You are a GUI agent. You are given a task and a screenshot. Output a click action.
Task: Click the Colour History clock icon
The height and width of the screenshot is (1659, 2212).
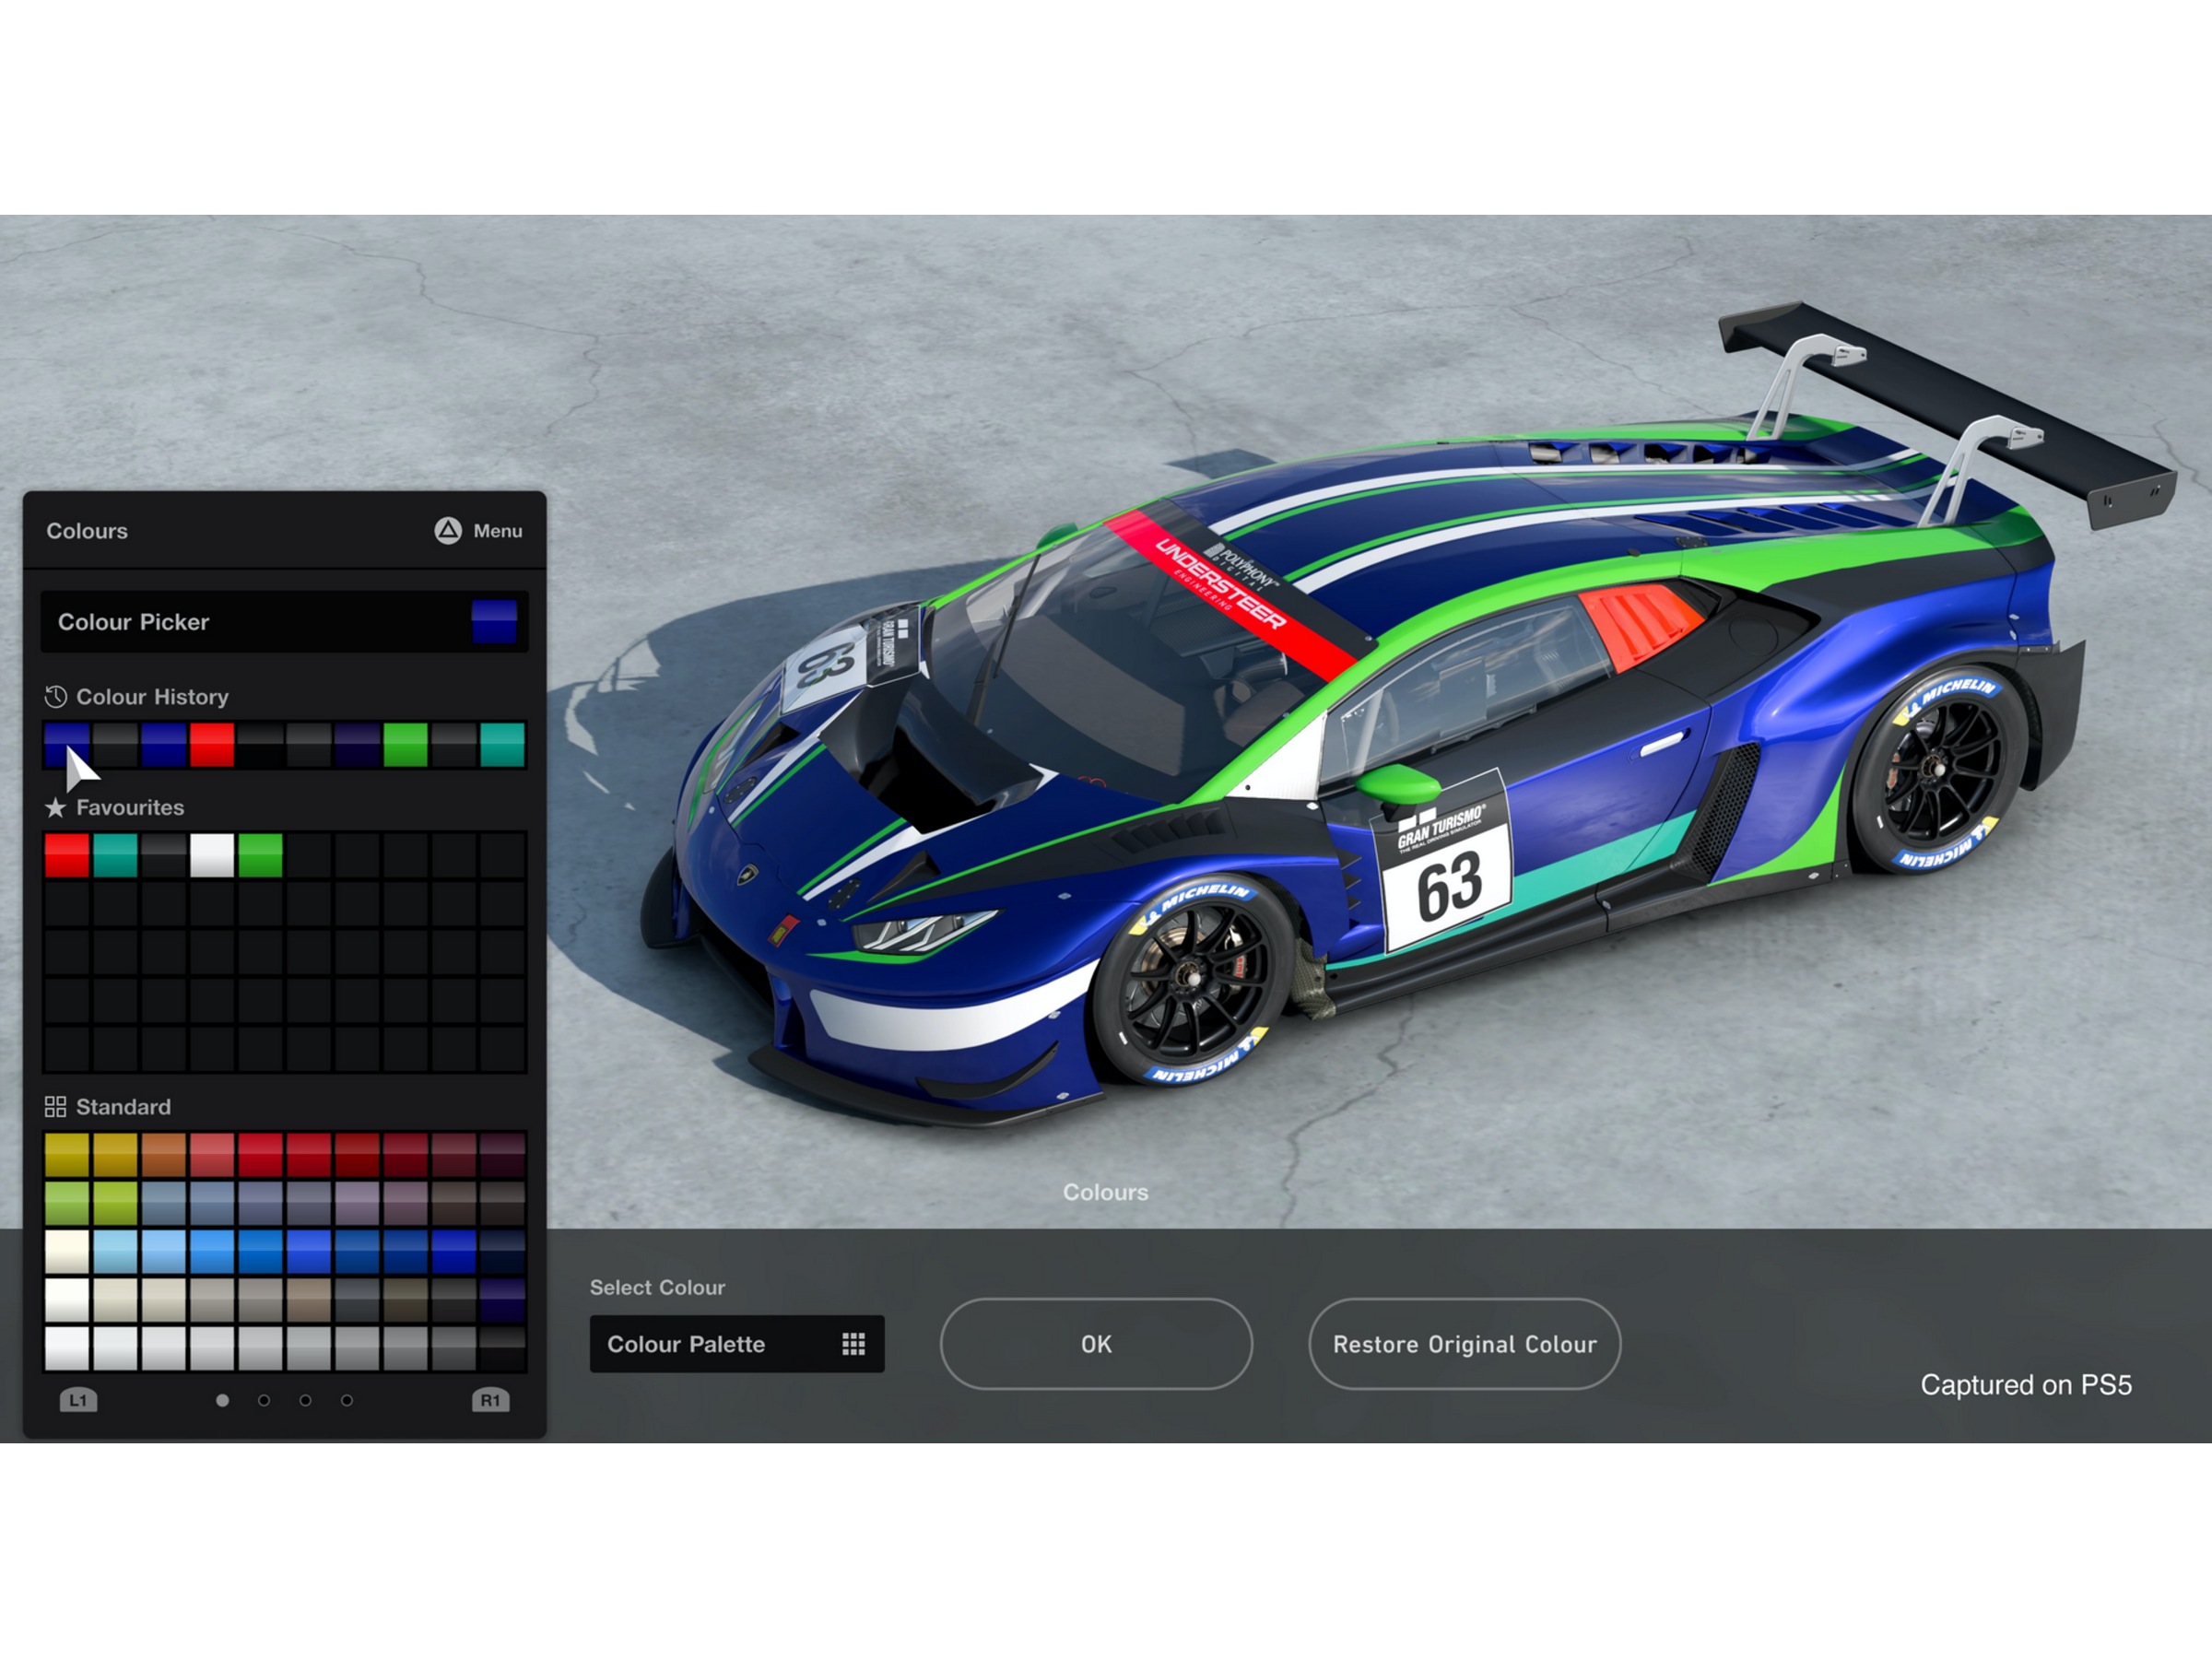click(55, 697)
